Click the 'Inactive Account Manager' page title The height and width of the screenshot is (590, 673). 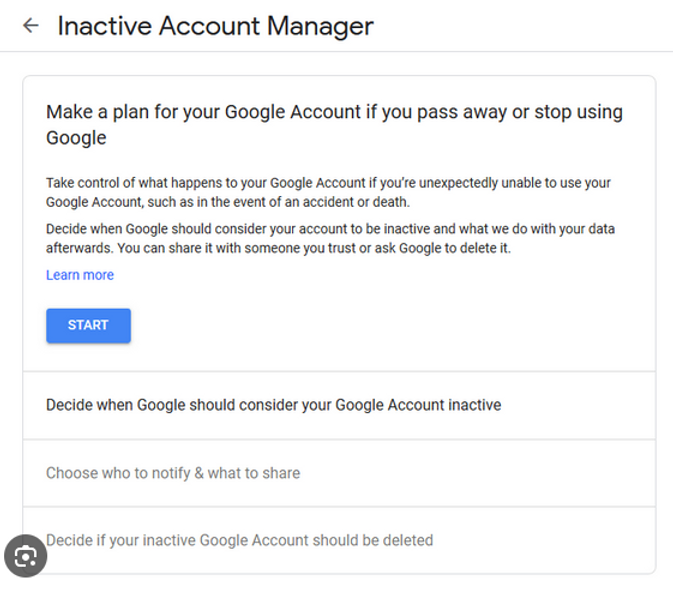[215, 26]
